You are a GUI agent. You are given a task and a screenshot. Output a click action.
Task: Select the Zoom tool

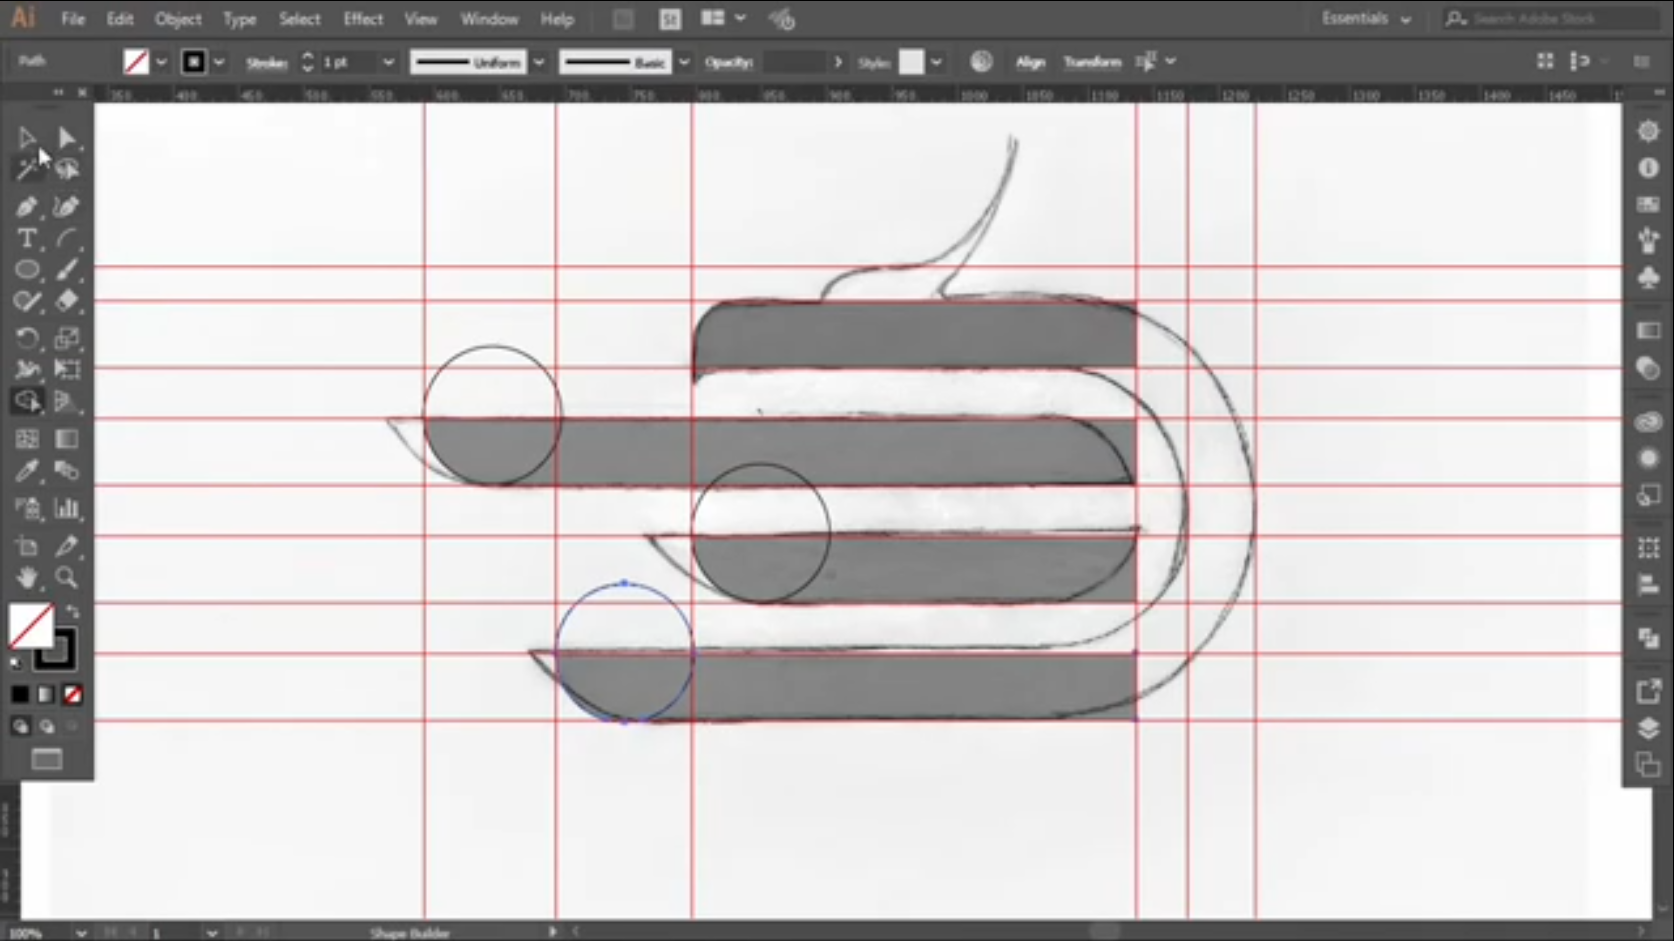coord(66,577)
